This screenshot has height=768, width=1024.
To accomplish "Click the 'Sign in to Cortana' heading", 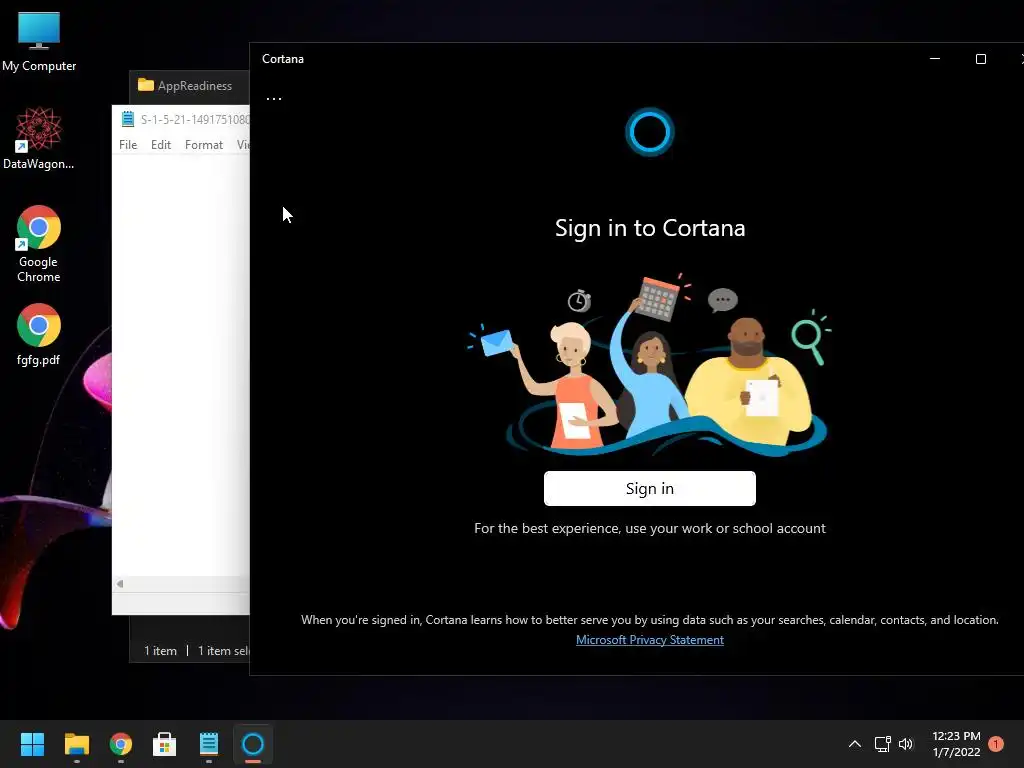I will click(650, 228).
